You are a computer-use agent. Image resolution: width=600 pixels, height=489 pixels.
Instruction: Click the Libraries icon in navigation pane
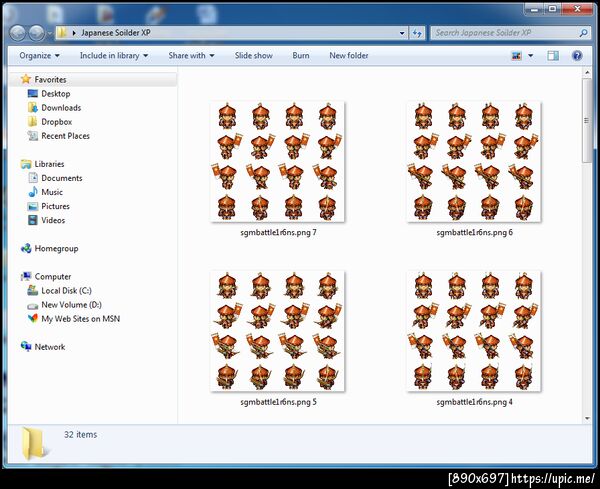pyautogui.click(x=26, y=164)
